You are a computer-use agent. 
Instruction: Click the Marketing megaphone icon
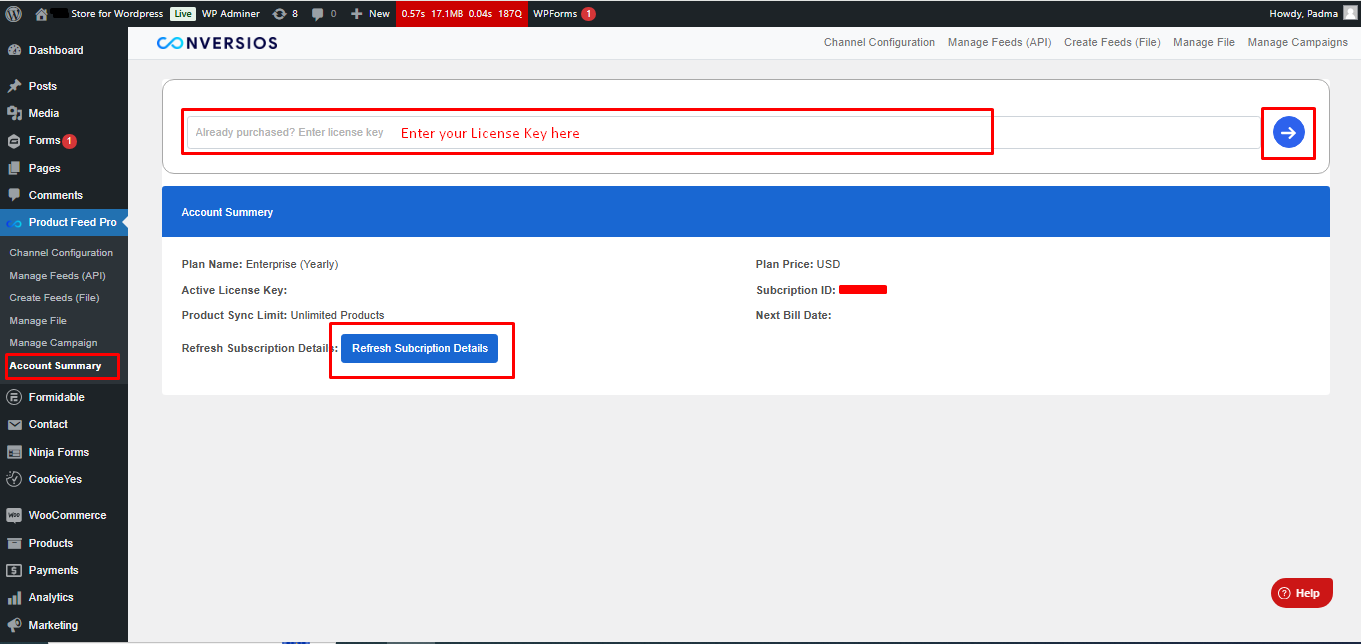point(14,625)
